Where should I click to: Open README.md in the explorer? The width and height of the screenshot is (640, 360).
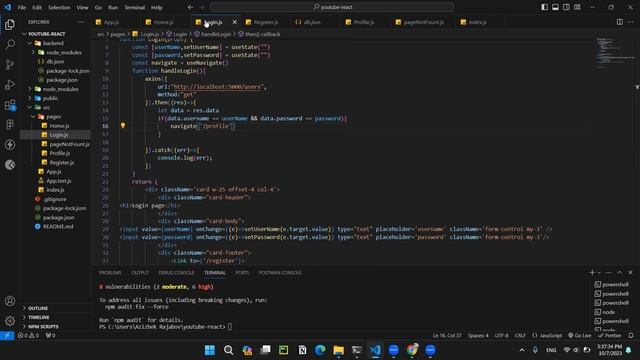(x=58, y=227)
